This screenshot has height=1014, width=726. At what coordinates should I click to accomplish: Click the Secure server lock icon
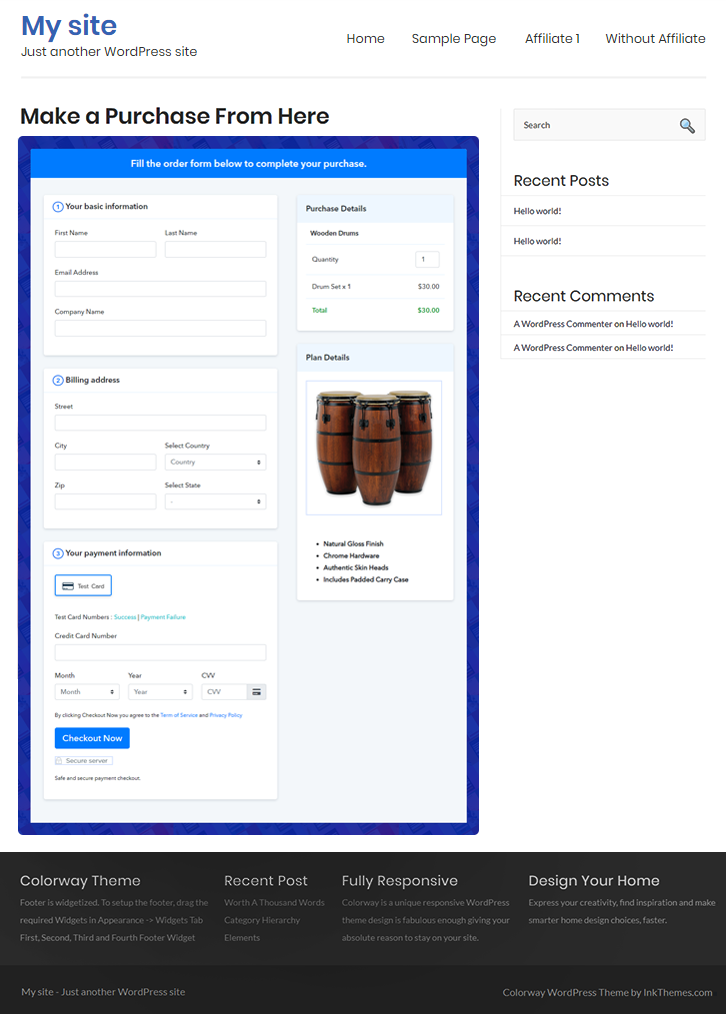point(59,761)
